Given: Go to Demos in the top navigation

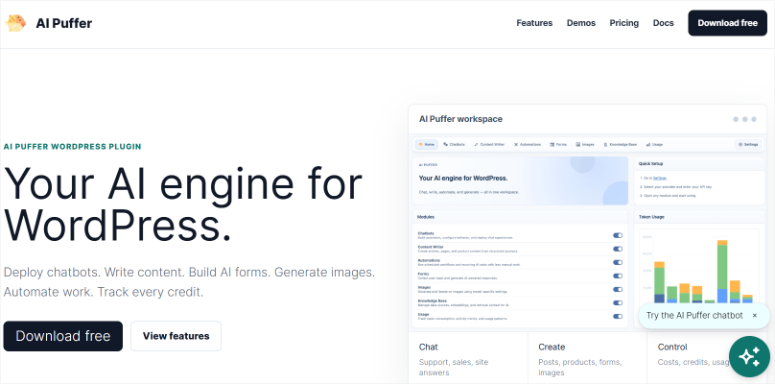Looking at the screenshot, I should click(581, 23).
